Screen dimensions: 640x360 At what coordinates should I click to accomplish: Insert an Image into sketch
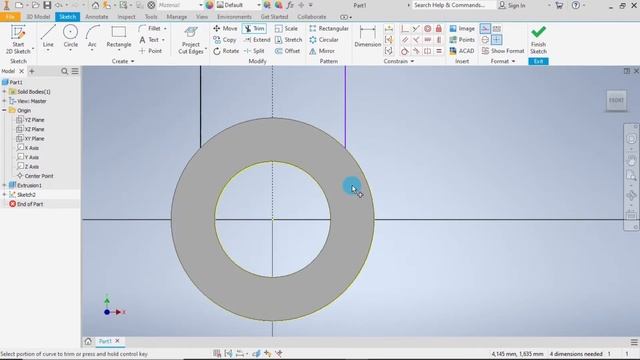click(x=462, y=29)
